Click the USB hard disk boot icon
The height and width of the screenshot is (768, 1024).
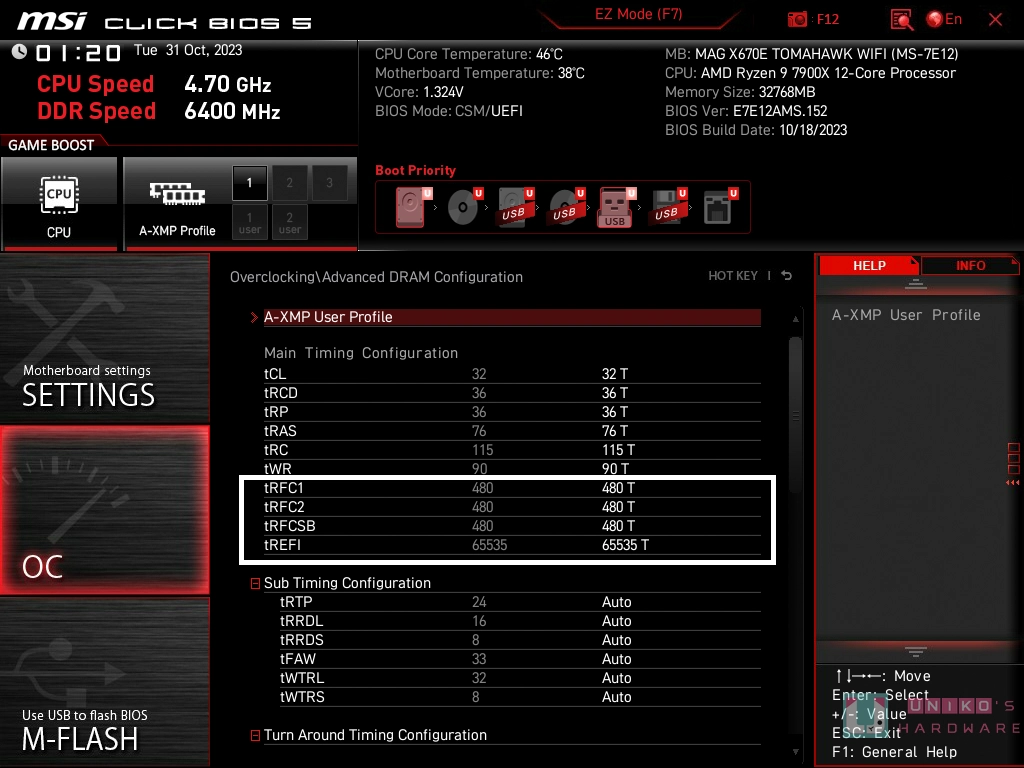click(516, 207)
